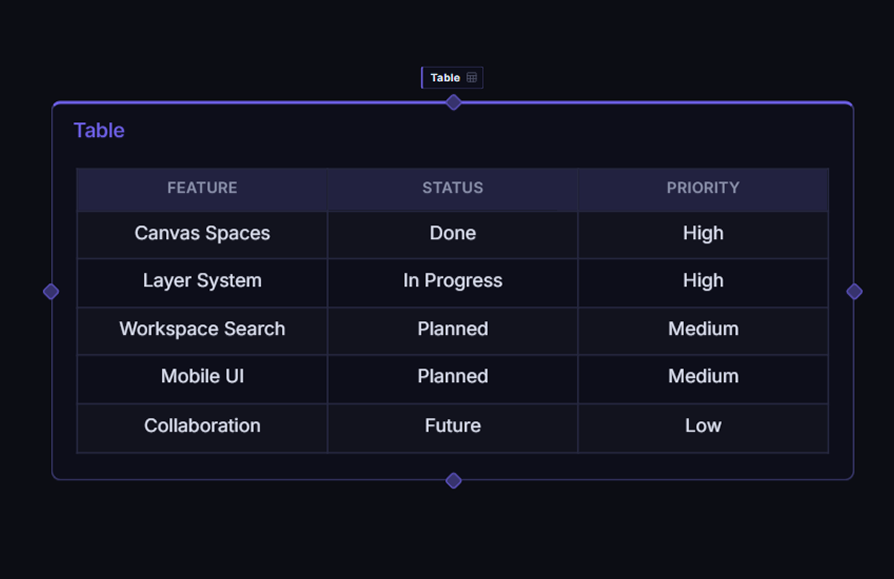Click the left diamond connector handle
894x579 pixels.
point(51,292)
